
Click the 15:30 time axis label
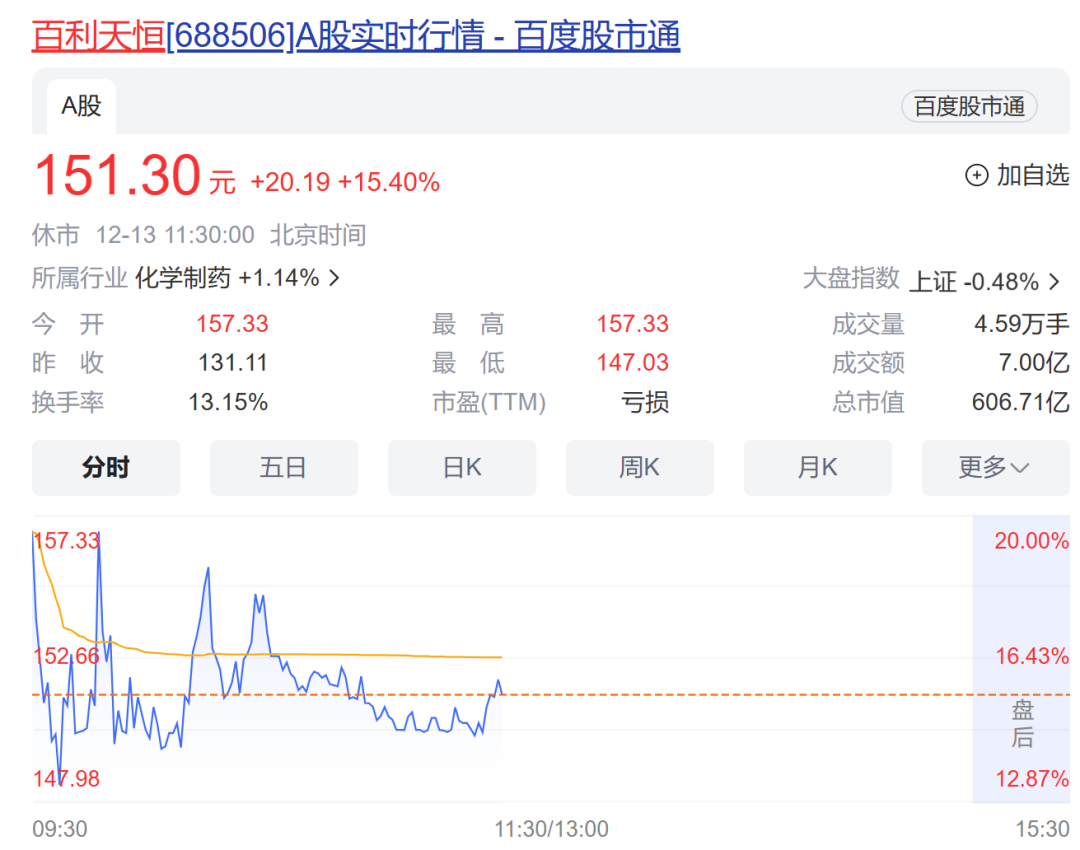pyautogui.click(x=1042, y=829)
